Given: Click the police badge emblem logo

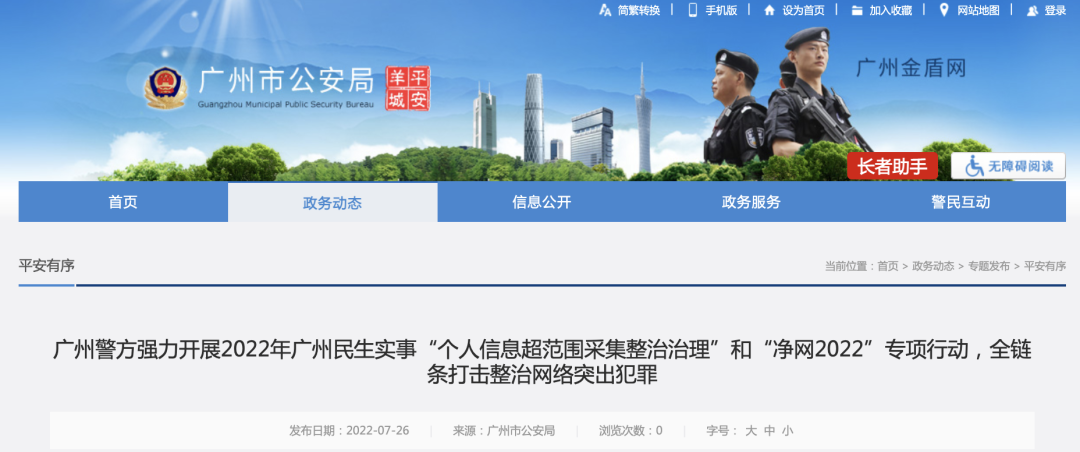Looking at the screenshot, I should pyautogui.click(x=165, y=88).
